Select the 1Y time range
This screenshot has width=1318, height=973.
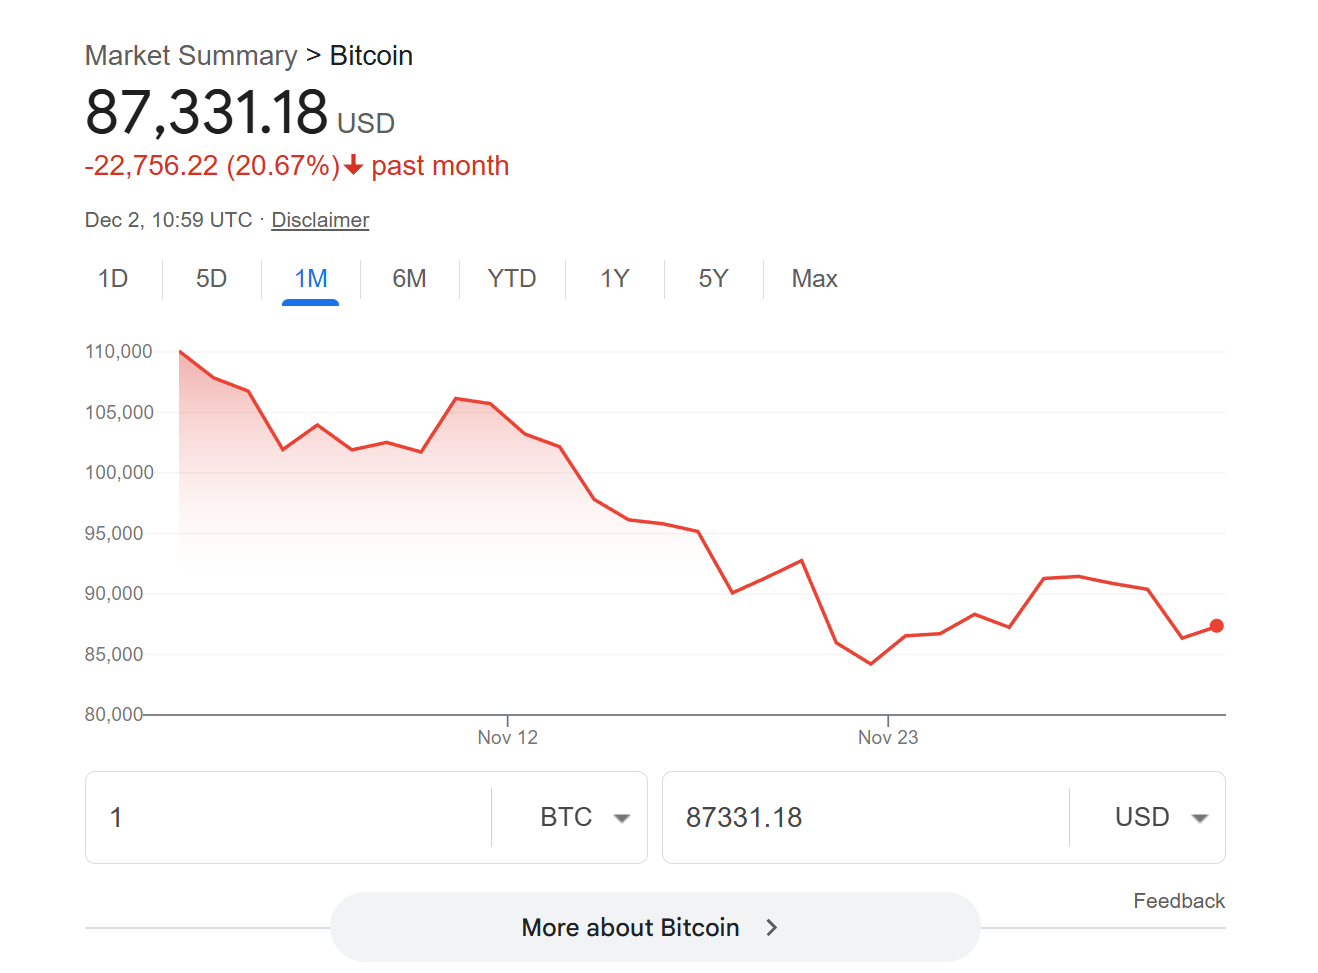[x=614, y=279]
